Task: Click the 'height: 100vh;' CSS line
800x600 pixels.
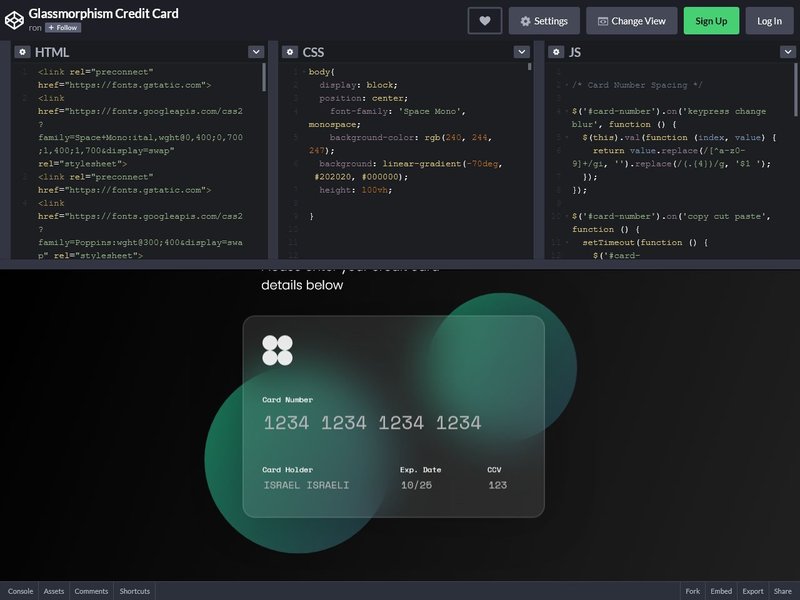Action: pos(356,190)
